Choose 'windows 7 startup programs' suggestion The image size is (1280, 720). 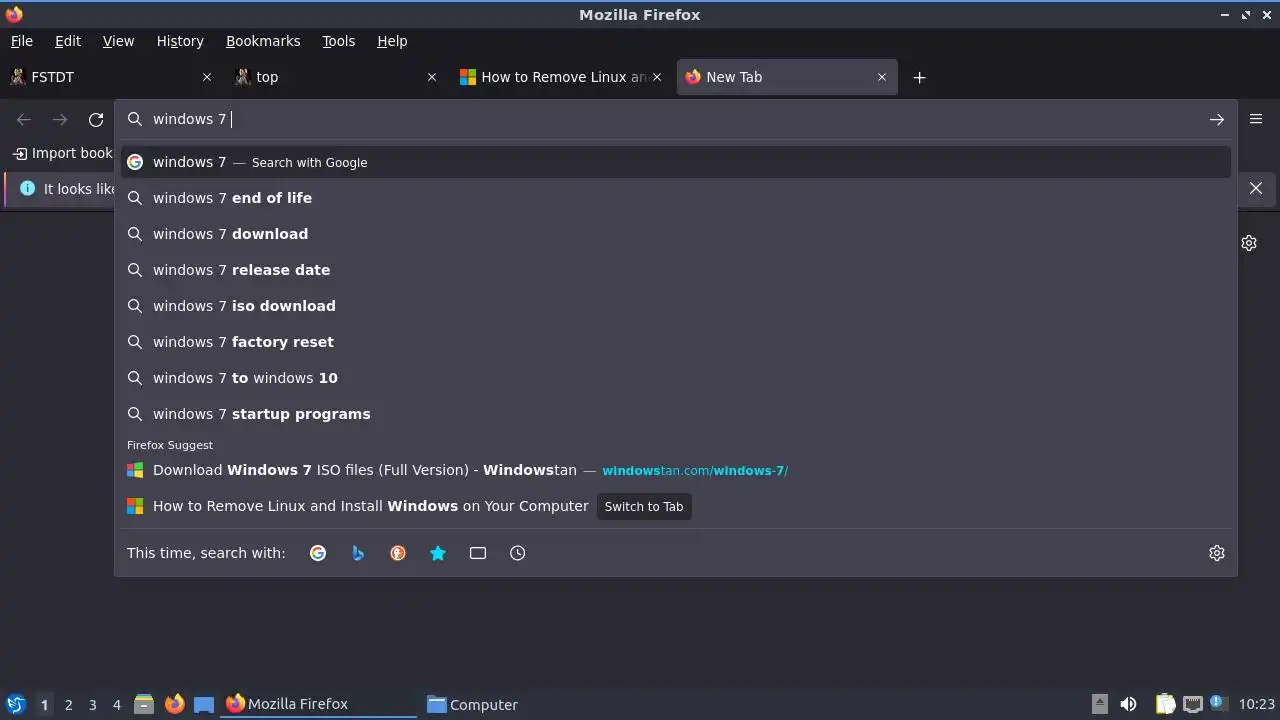tap(676, 414)
